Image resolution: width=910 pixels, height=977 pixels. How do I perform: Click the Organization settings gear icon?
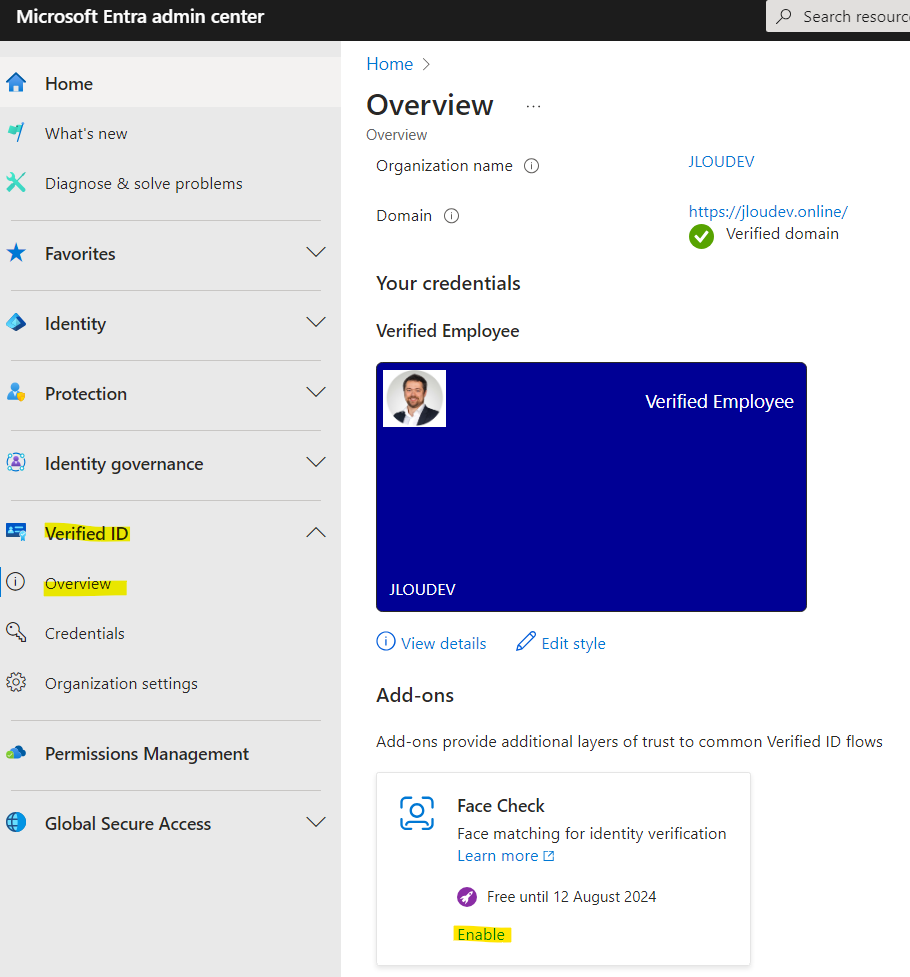16,682
